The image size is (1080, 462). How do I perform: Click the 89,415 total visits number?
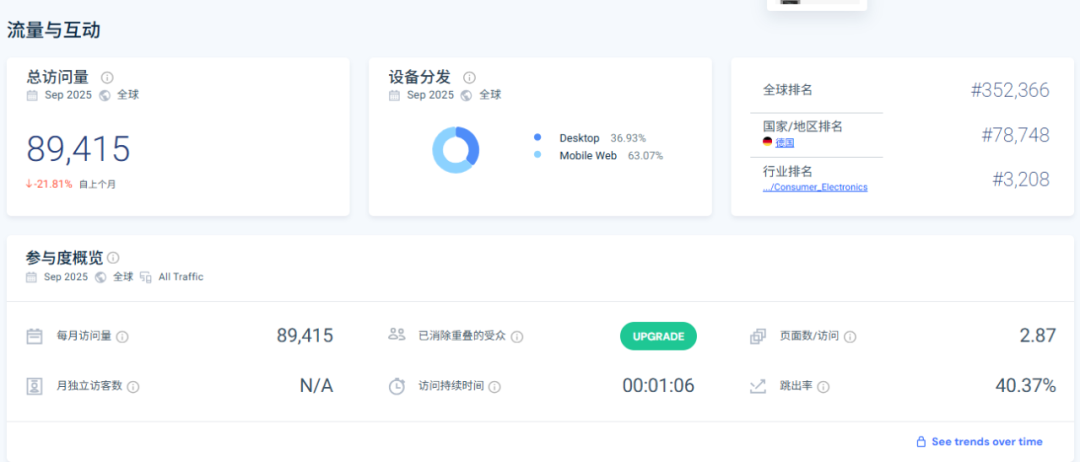(78, 149)
